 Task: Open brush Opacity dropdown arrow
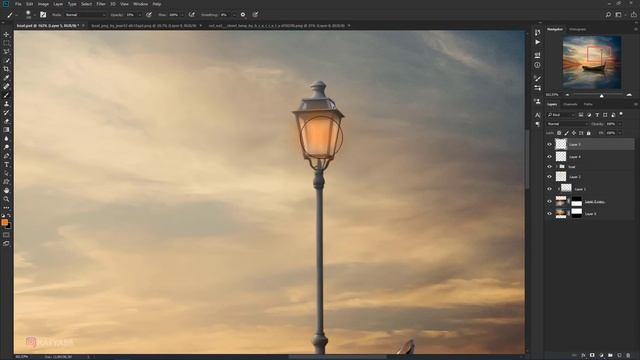click(x=140, y=15)
